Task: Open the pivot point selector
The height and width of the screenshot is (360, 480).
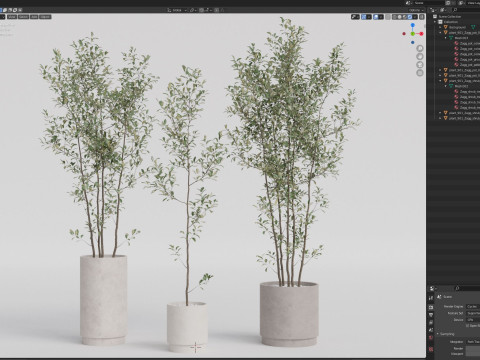Action: pos(193,10)
